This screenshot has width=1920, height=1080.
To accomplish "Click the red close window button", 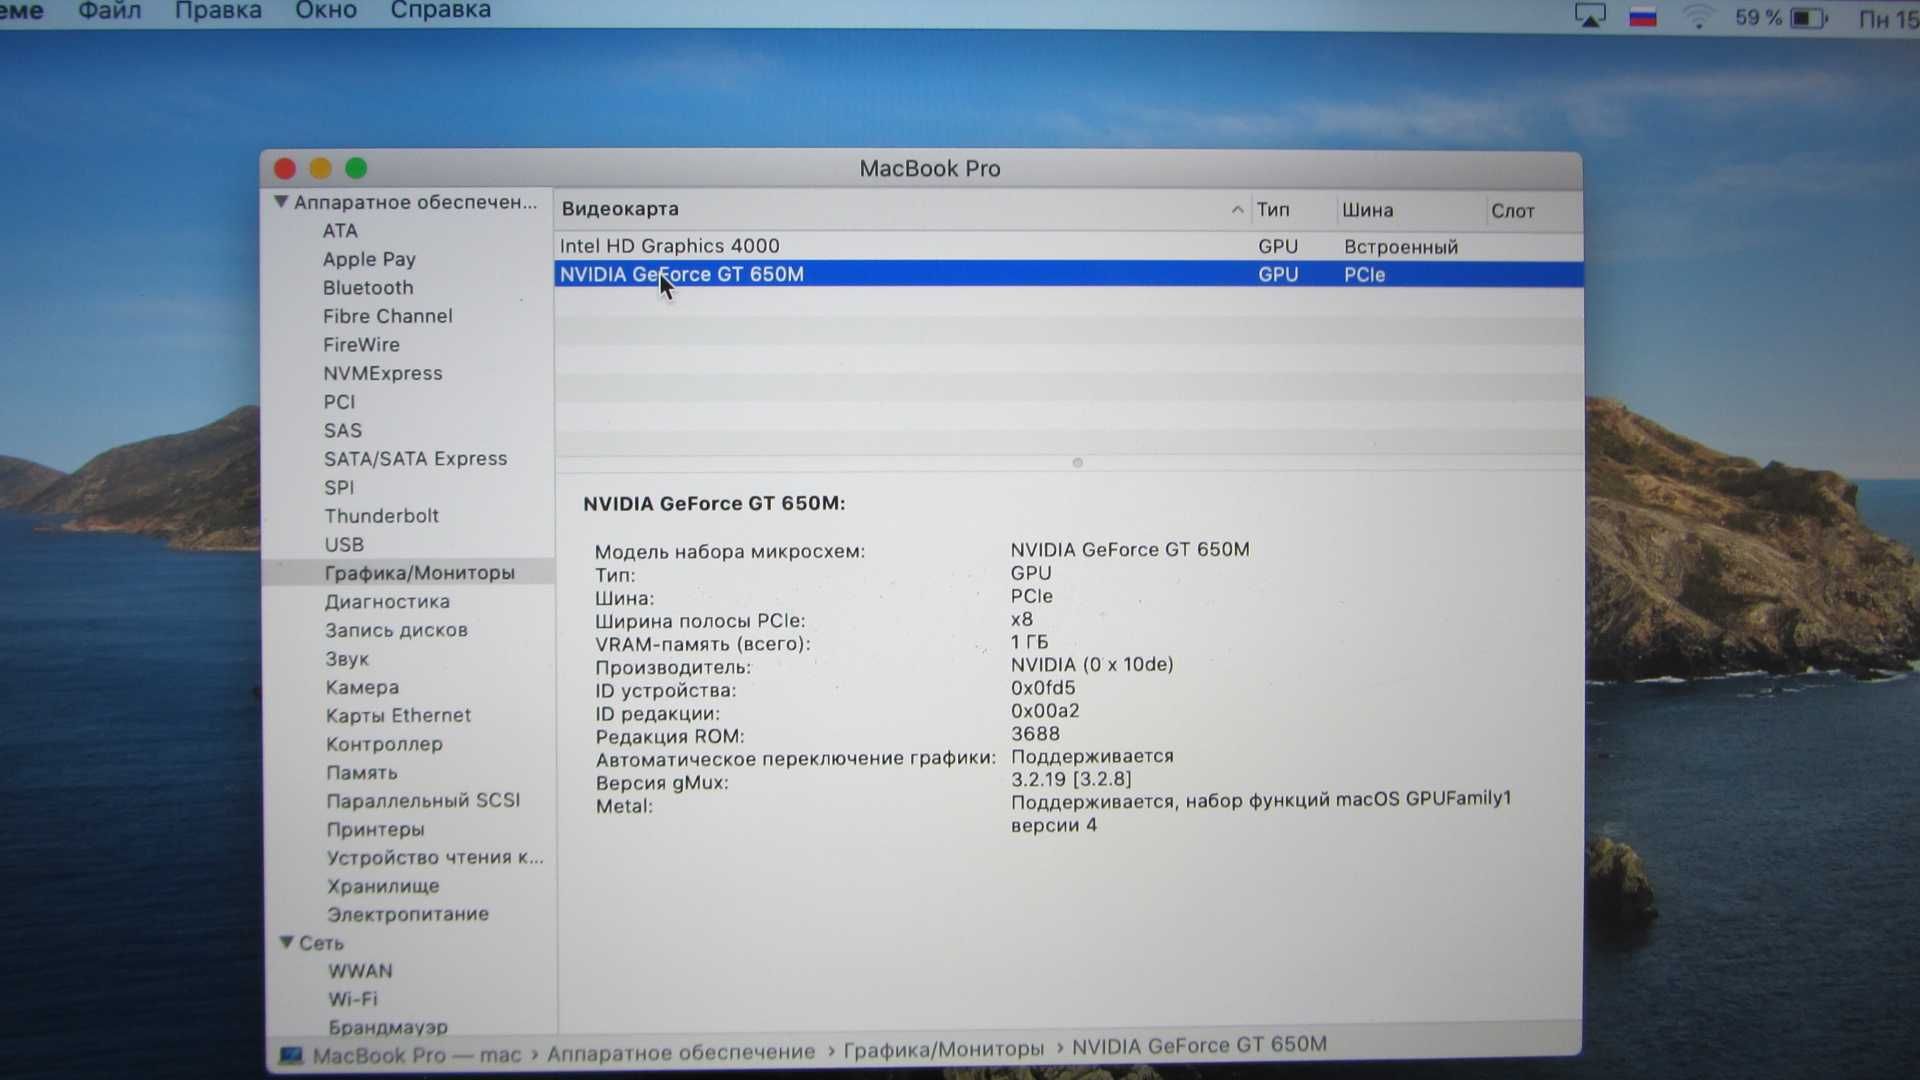I will click(x=285, y=169).
